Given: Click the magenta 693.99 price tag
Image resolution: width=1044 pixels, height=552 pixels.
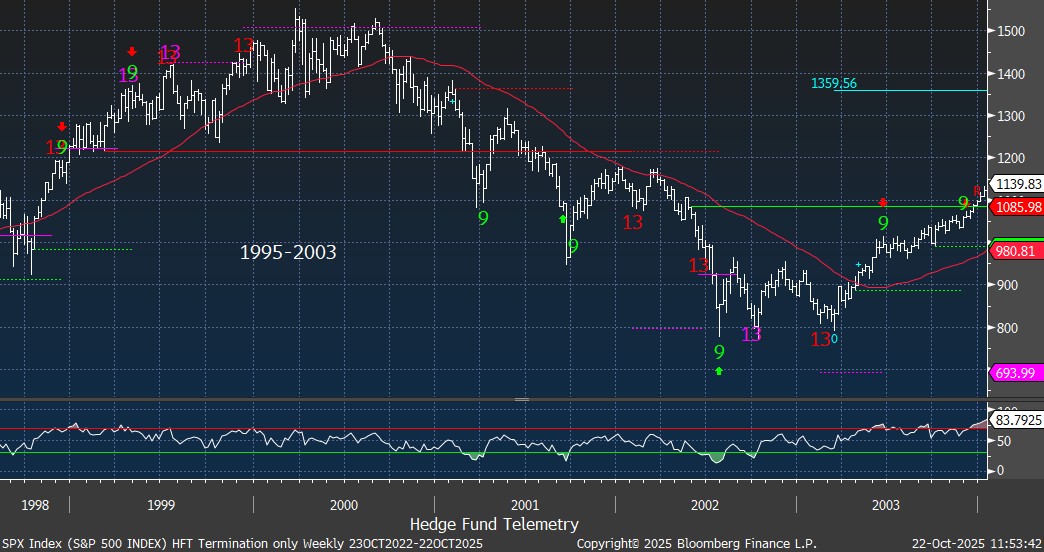Looking at the screenshot, I should point(1017,373).
